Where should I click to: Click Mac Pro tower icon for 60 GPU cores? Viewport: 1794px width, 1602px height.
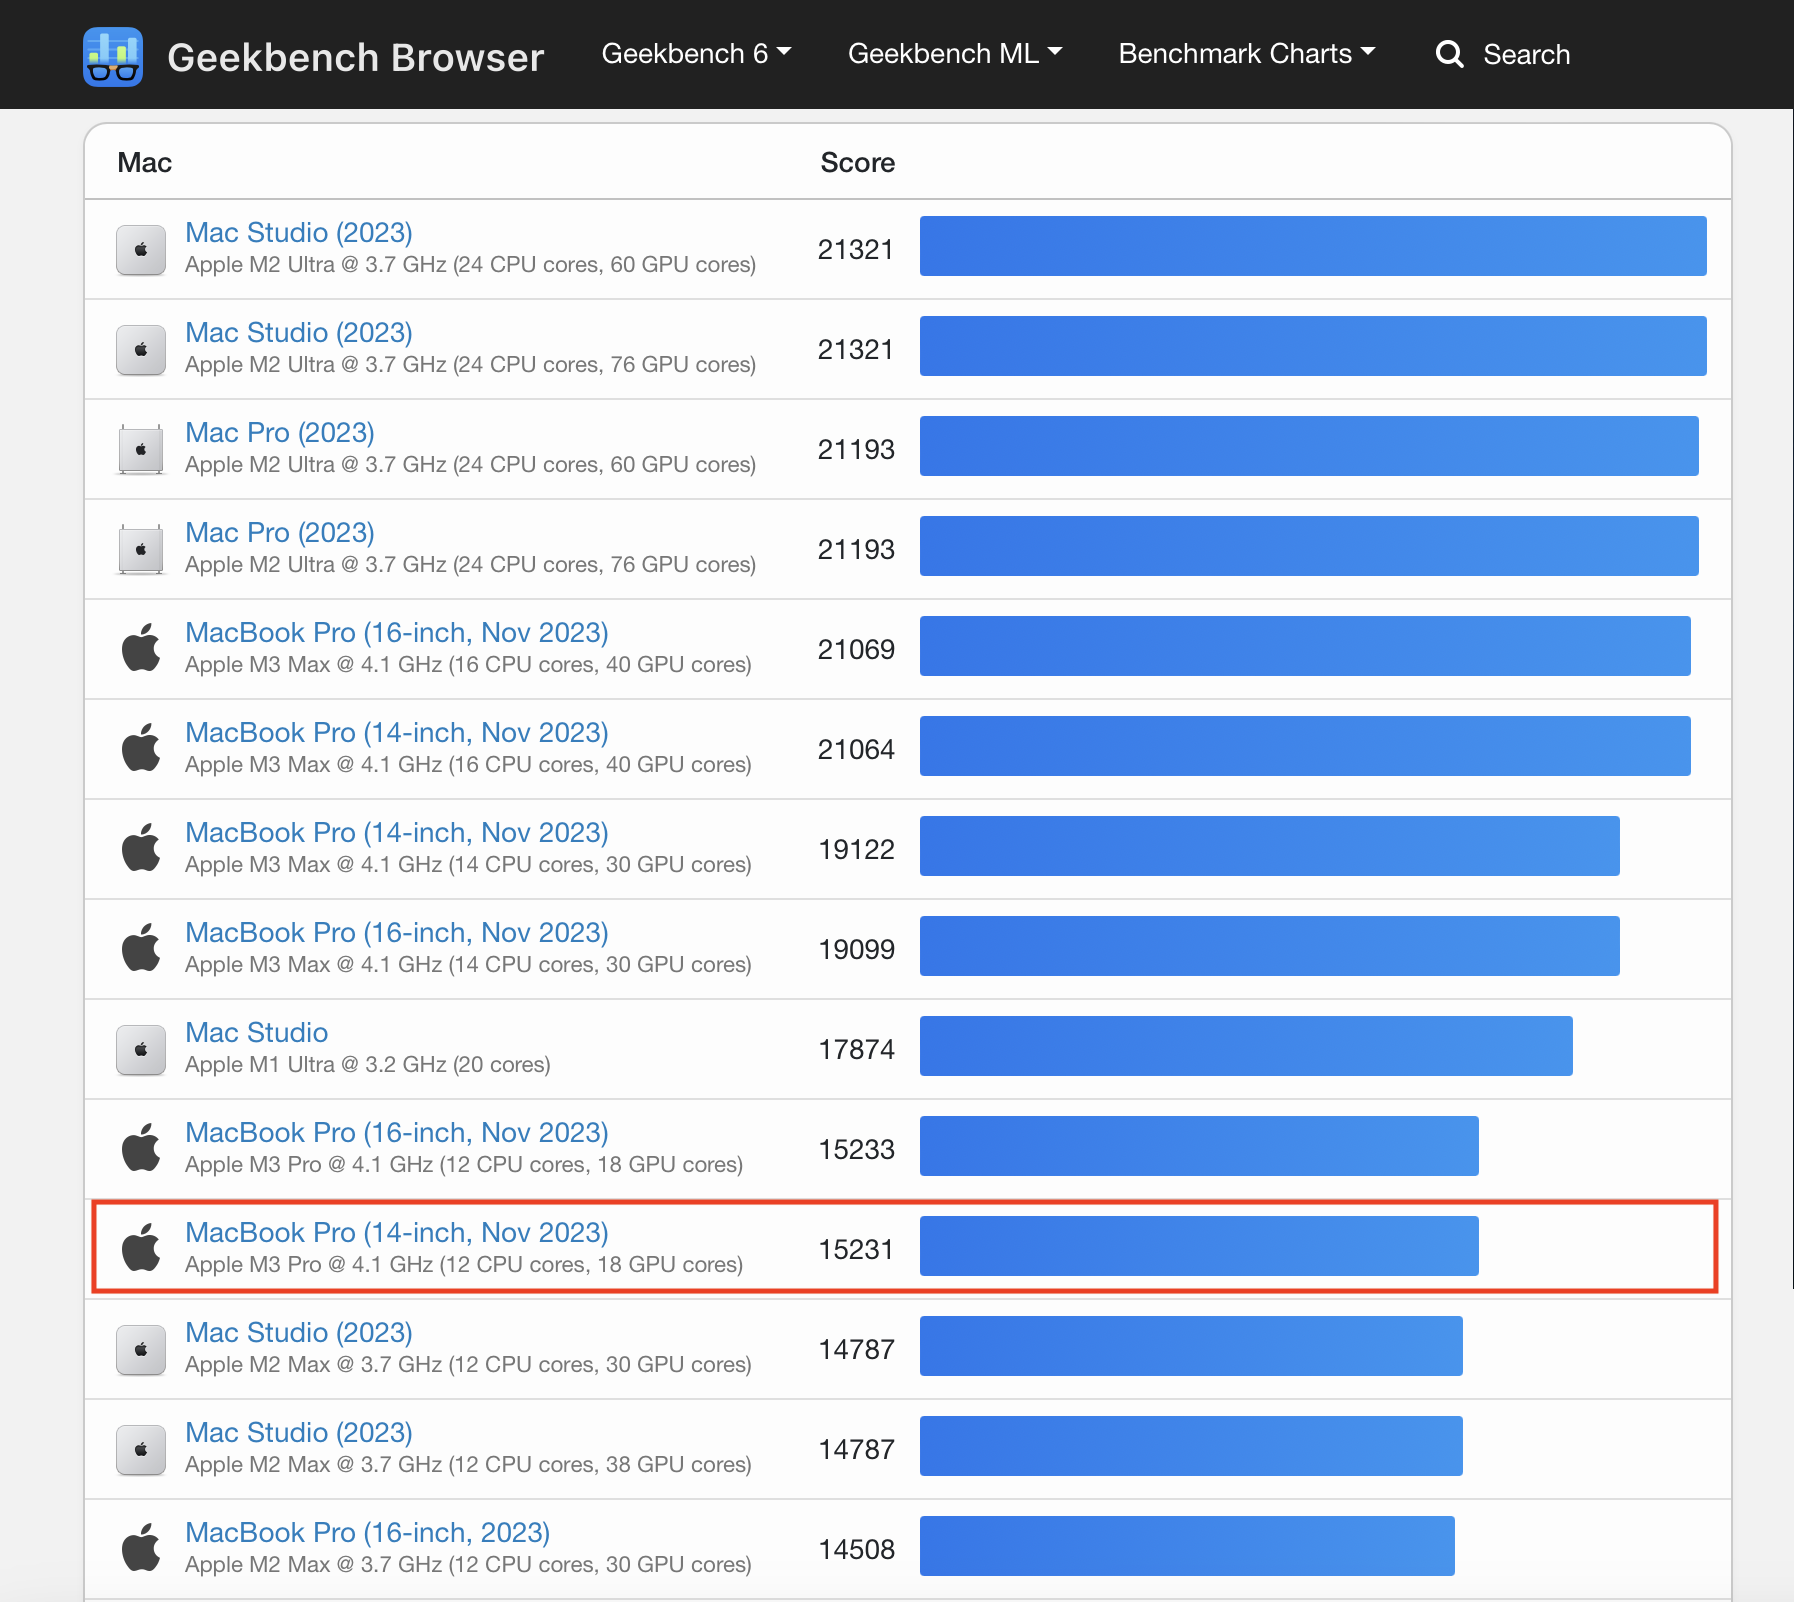pyautogui.click(x=141, y=450)
